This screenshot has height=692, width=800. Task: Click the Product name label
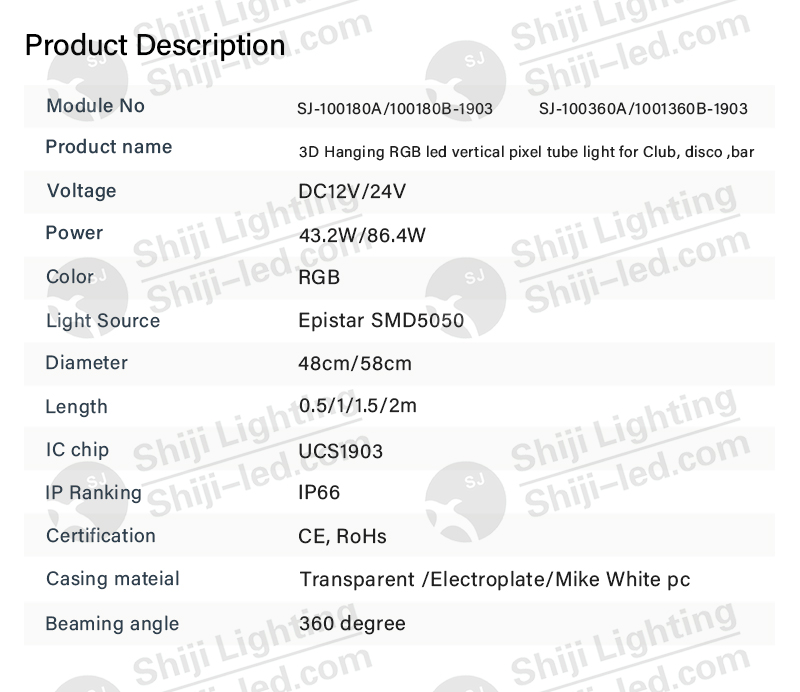tap(109, 147)
